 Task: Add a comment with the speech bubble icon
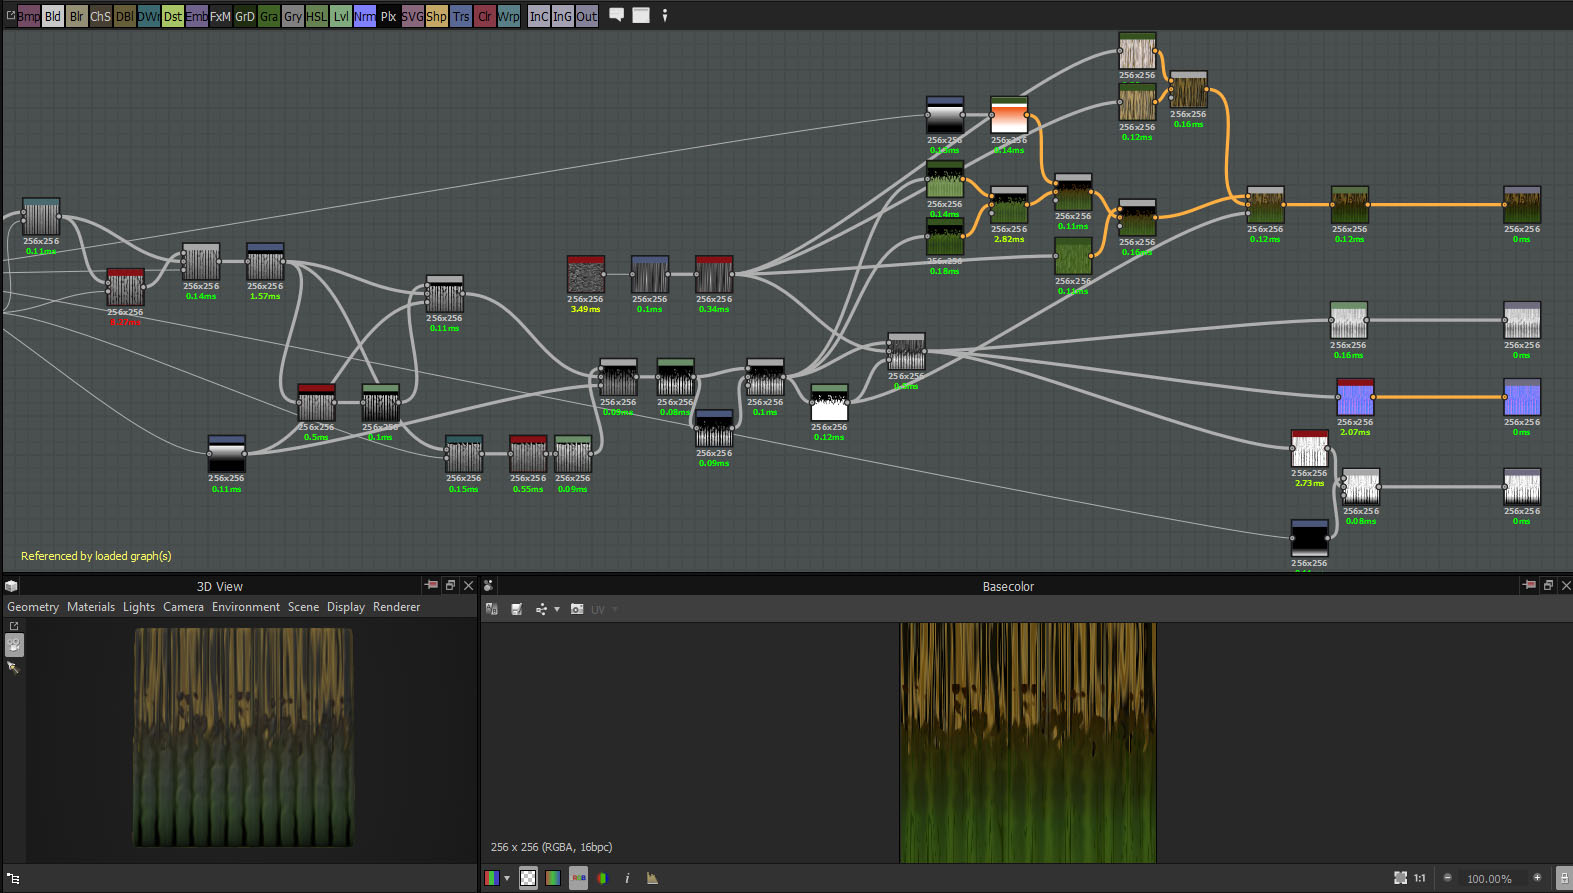pyautogui.click(x=617, y=15)
